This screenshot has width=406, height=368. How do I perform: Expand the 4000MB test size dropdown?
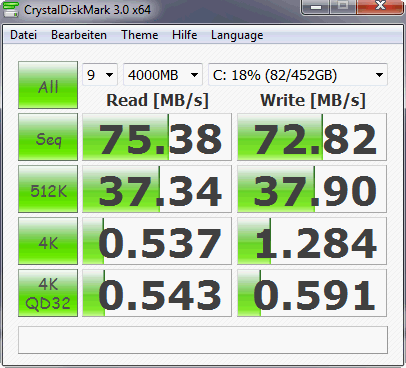pyautogui.click(x=163, y=75)
